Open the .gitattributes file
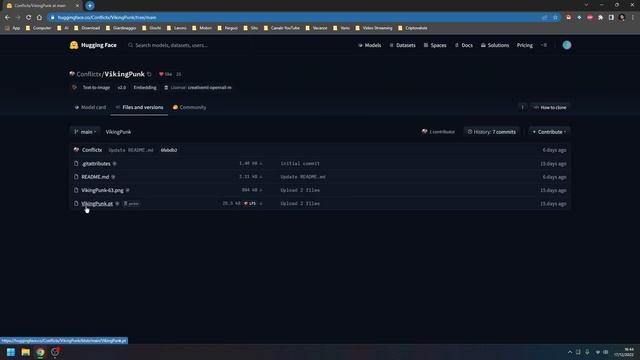The image size is (640, 360). click(96, 164)
